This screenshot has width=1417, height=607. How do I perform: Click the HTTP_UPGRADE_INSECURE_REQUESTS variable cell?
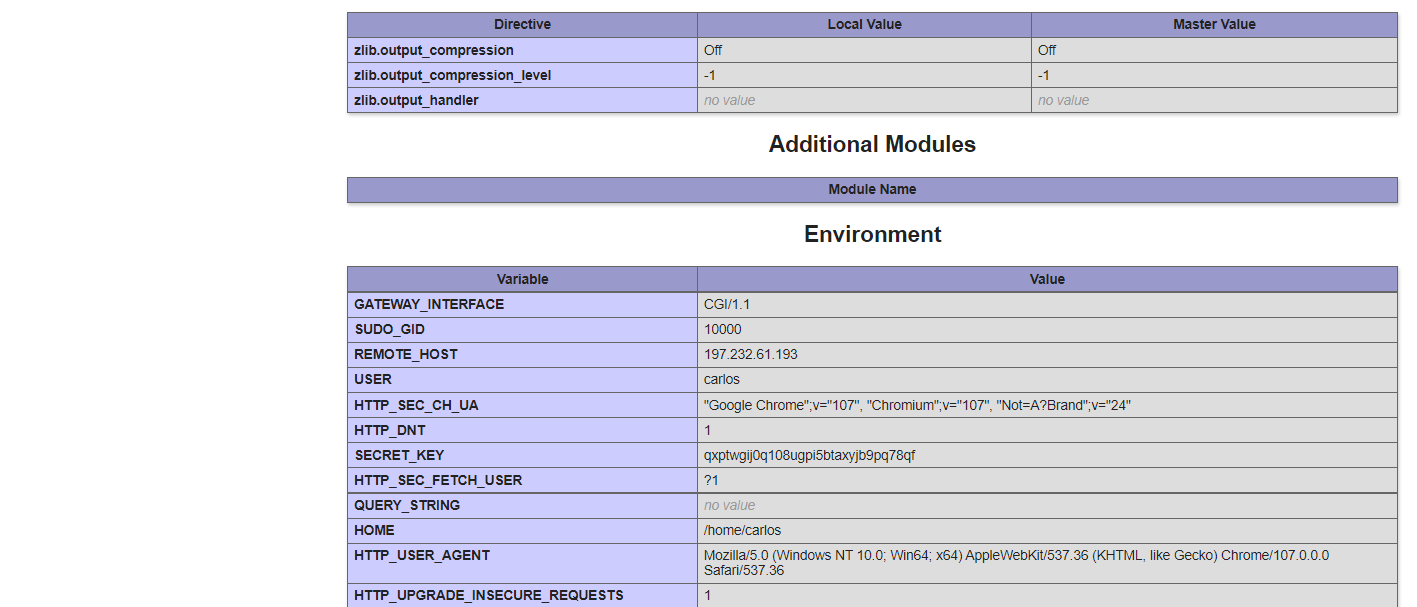(488, 595)
